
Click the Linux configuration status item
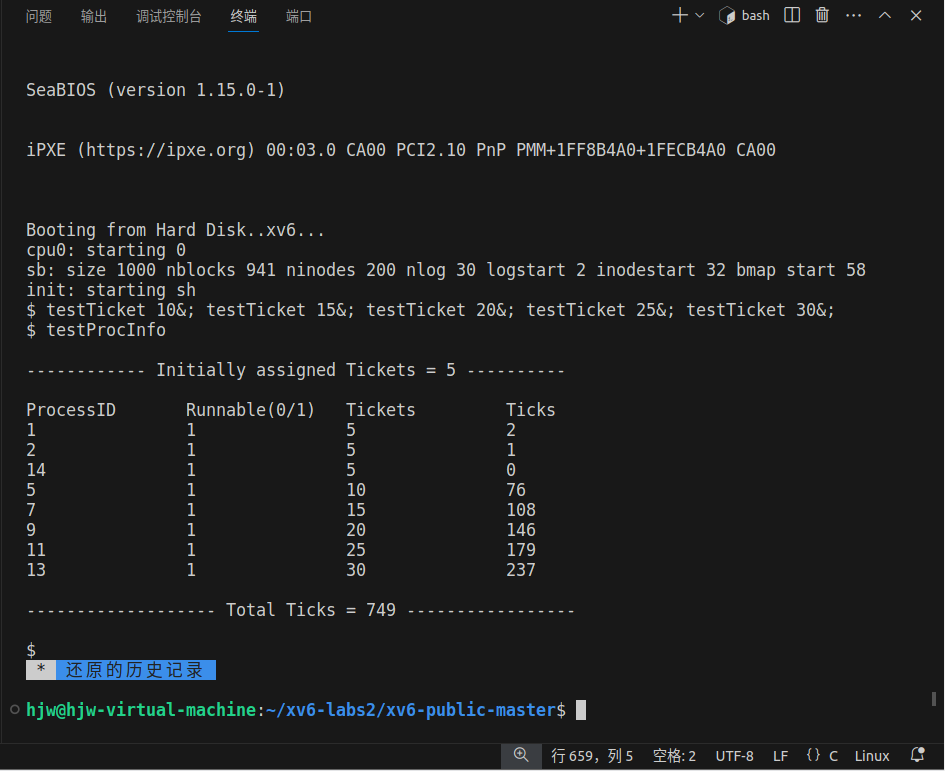click(x=872, y=756)
